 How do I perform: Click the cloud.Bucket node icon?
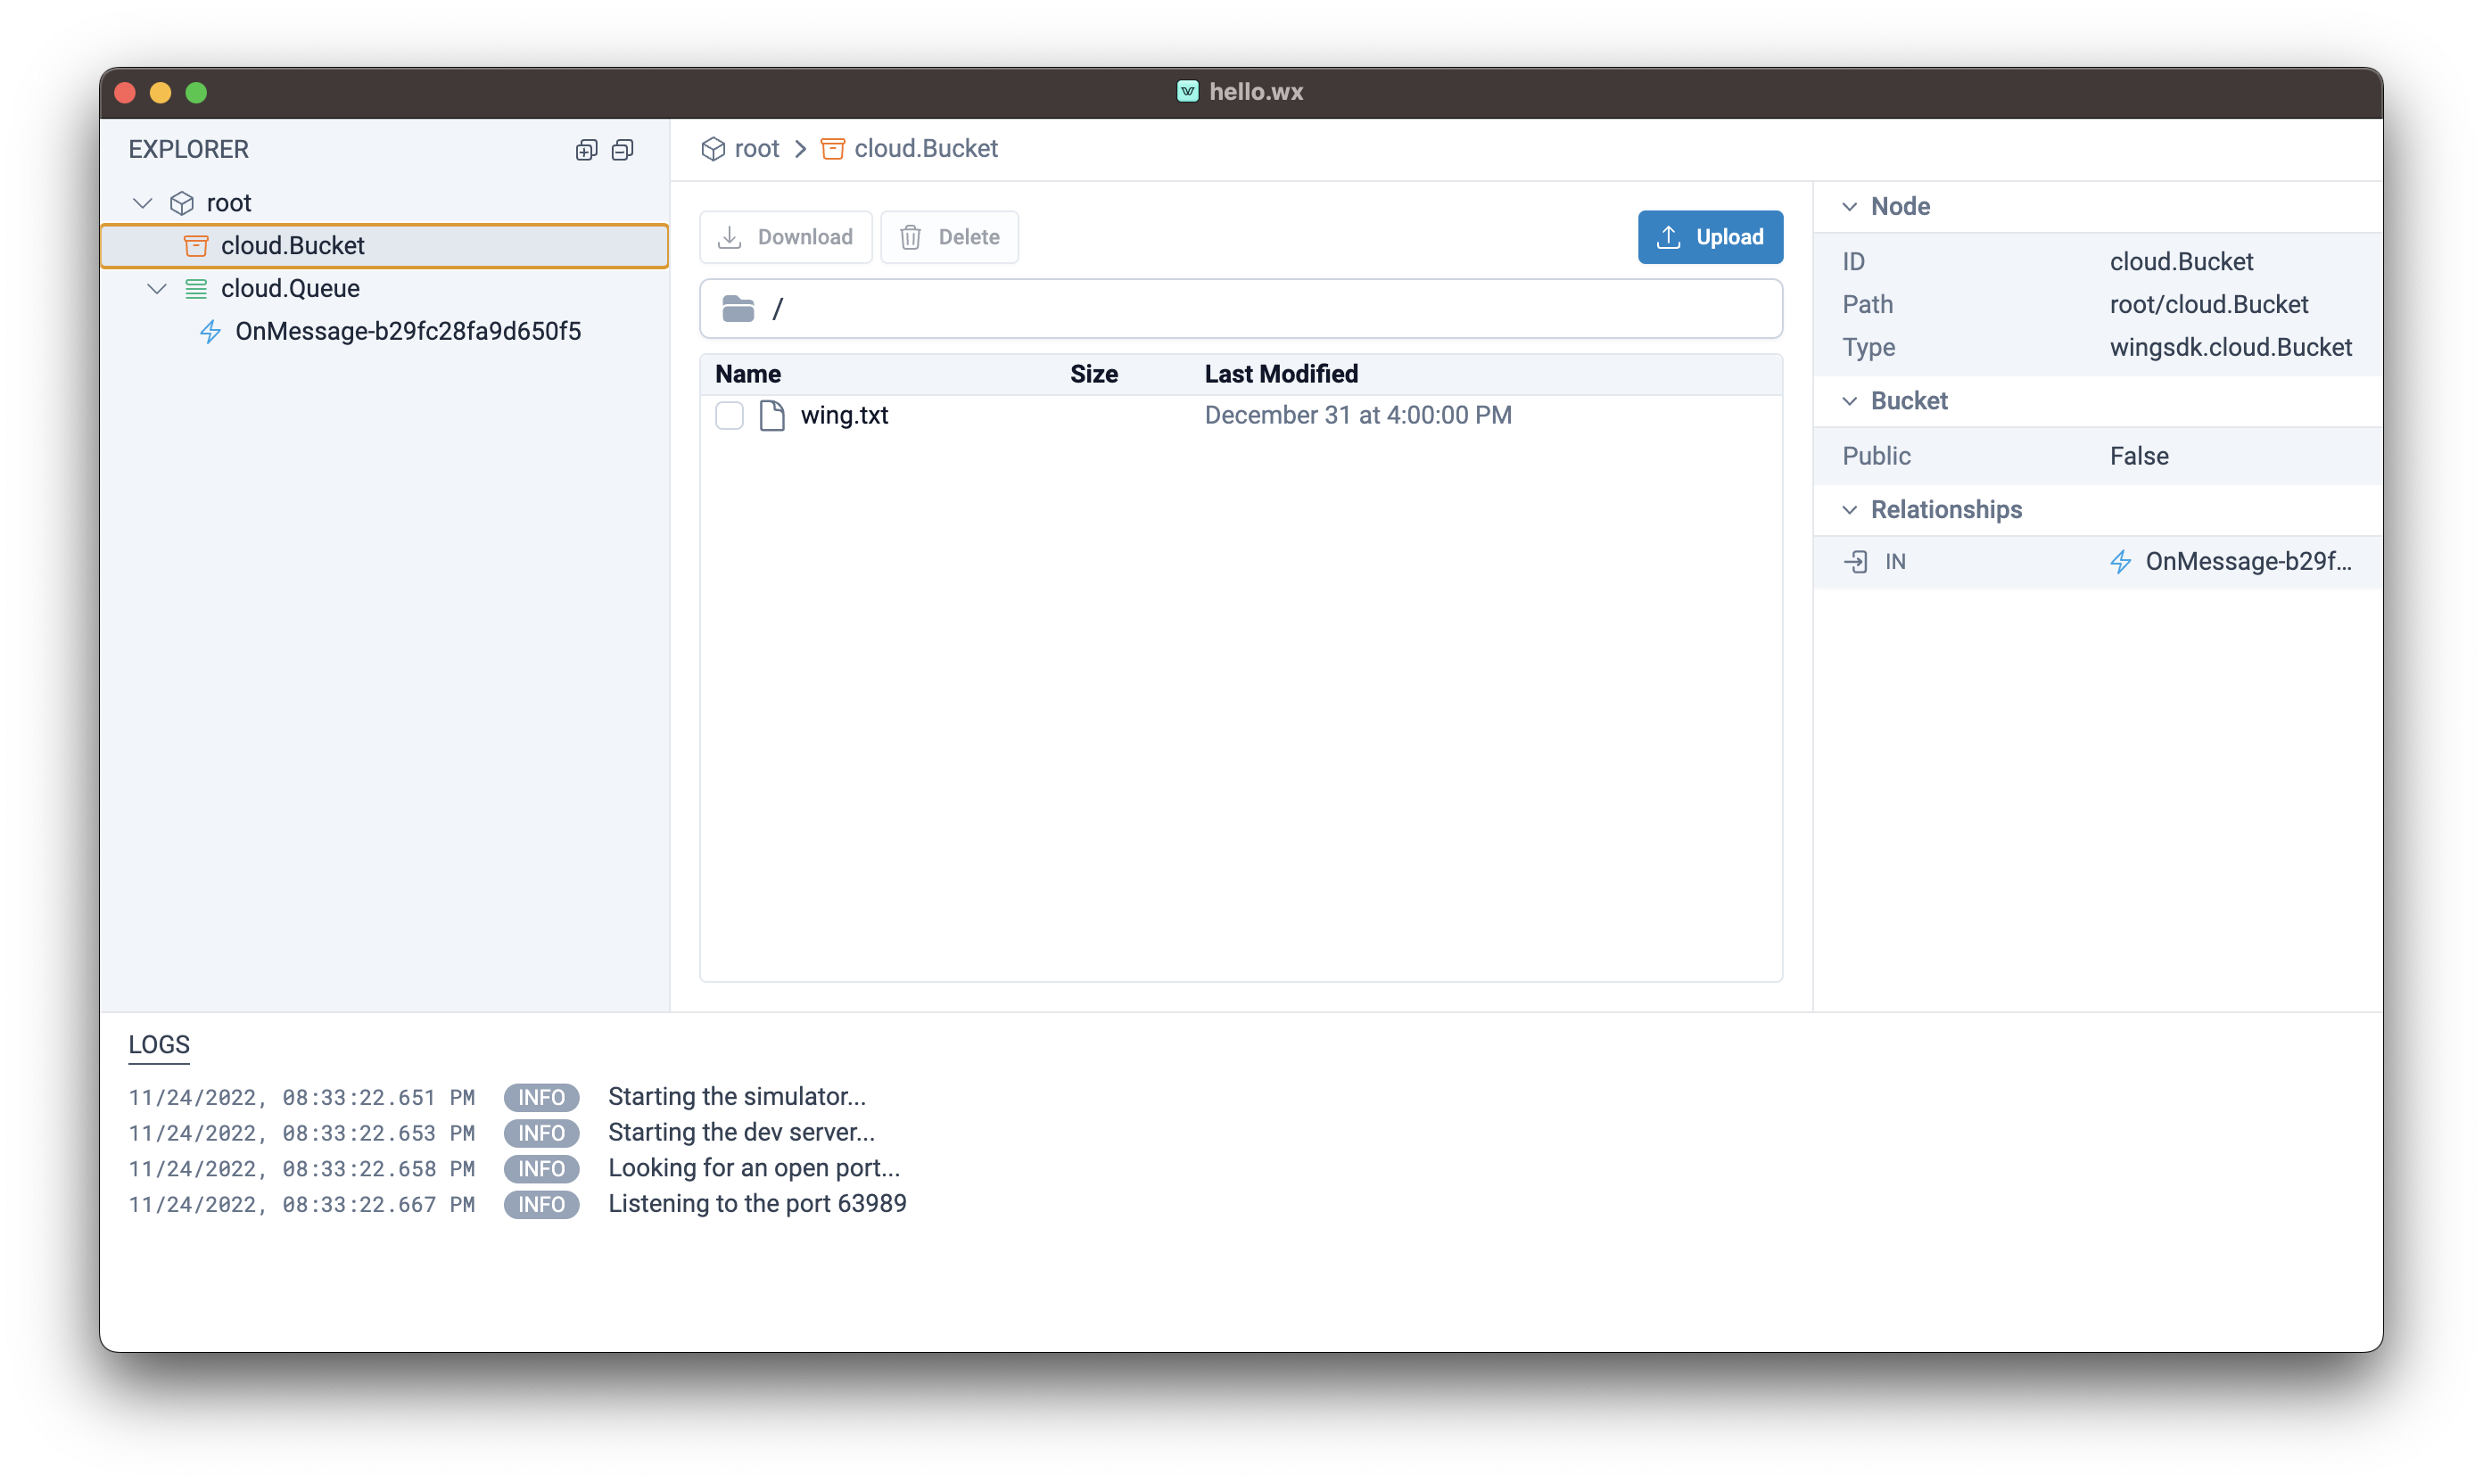point(196,243)
